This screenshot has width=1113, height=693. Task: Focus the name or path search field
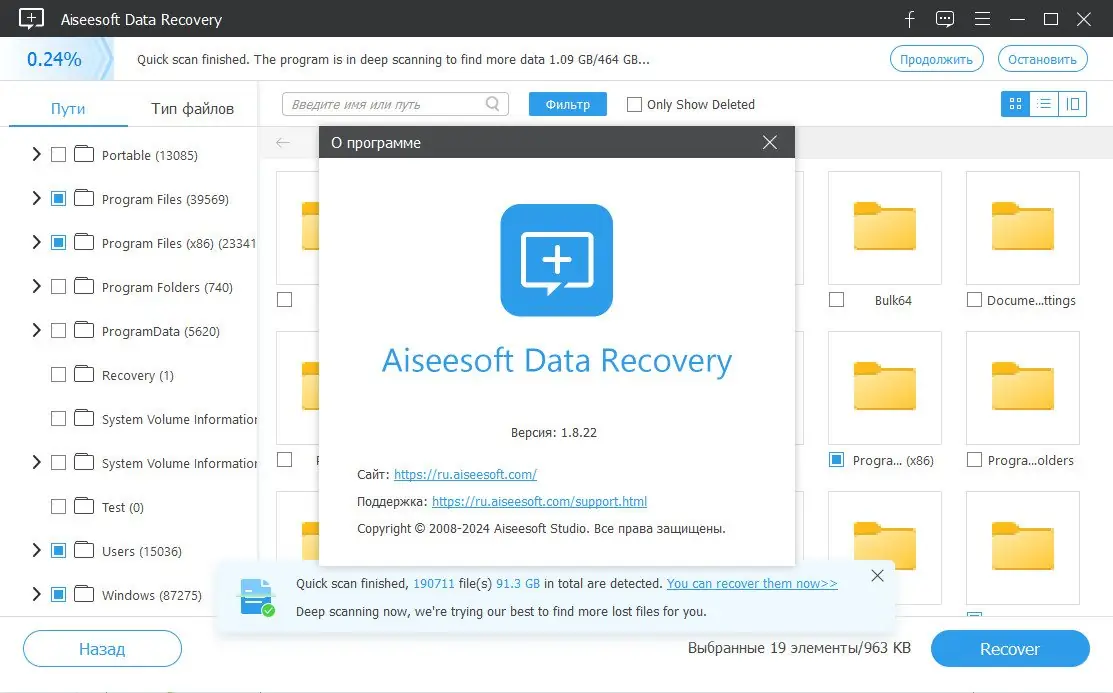(395, 104)
